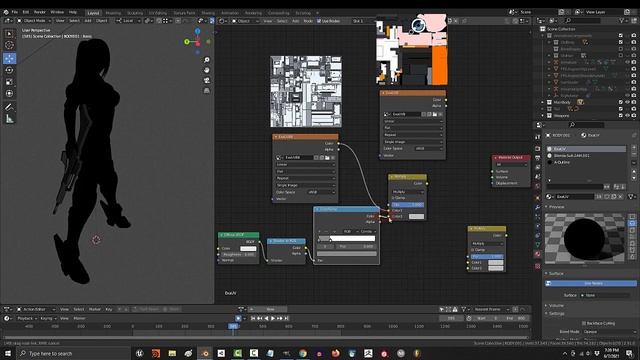Open the Edit menu
The width and height of the screenshot is (640, 360).
pyautogui.click(x=26, y=12)
